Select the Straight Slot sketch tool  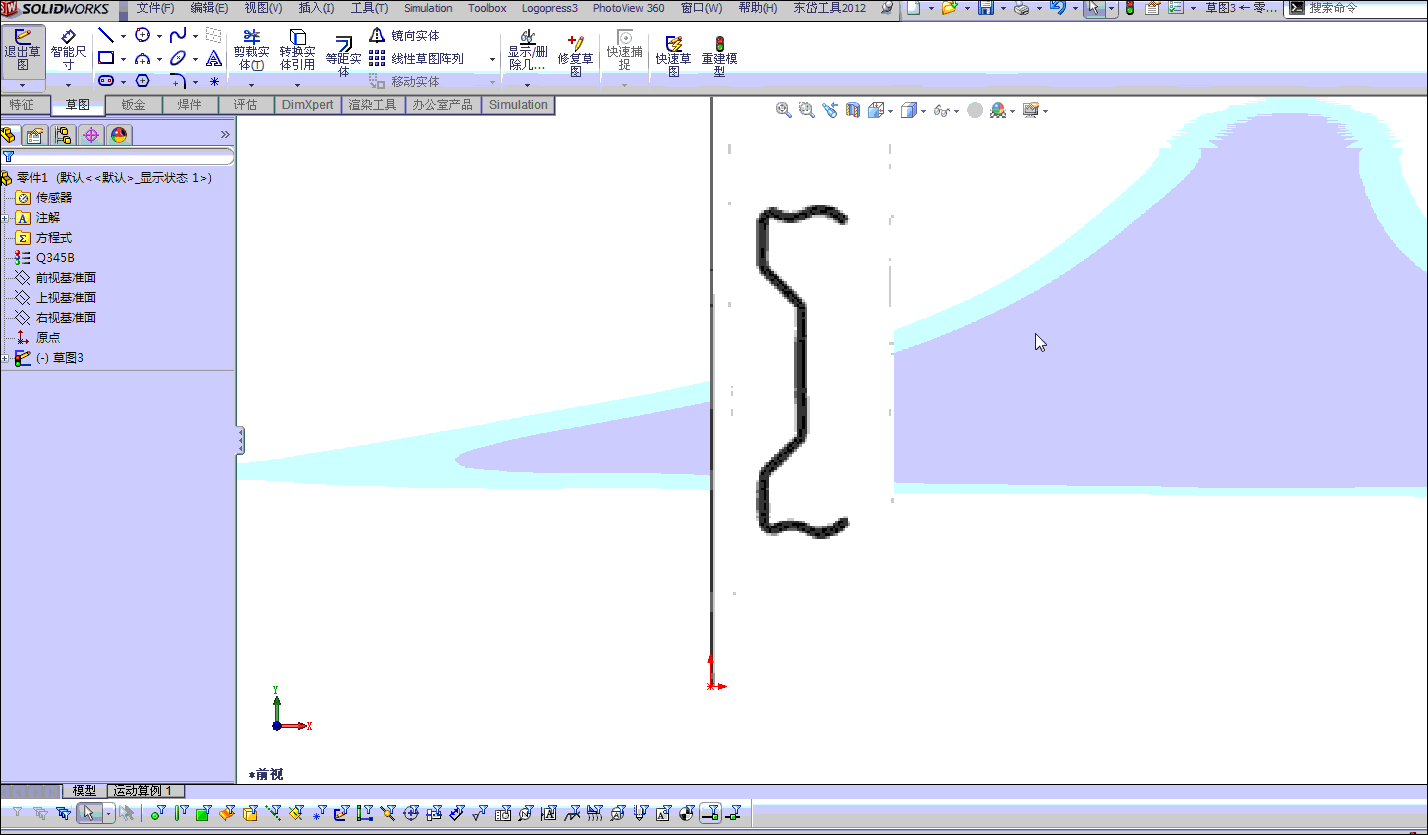(x=106, y=81)
